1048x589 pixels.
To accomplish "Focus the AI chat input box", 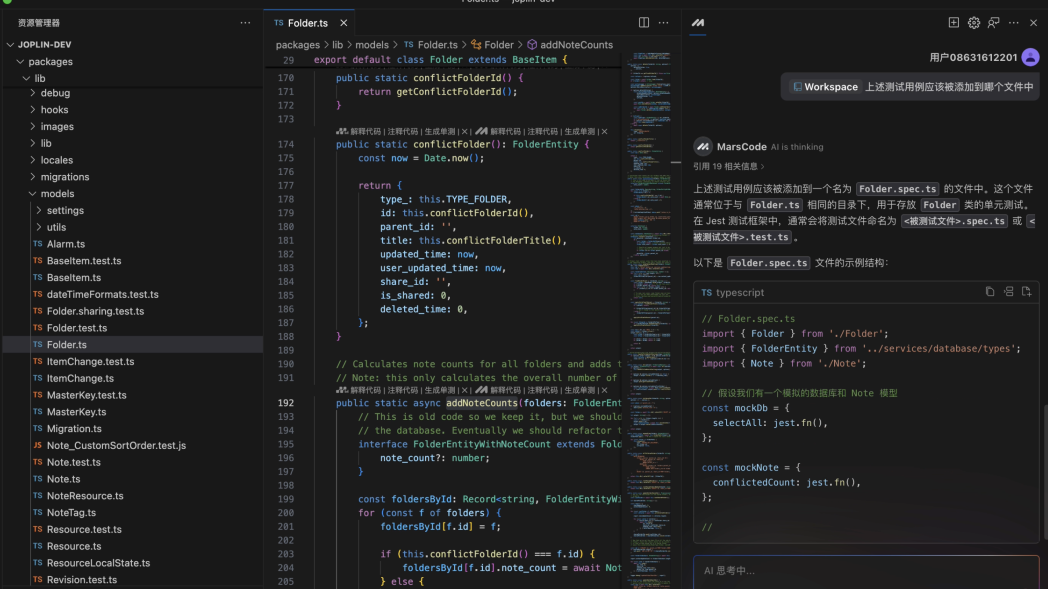I will pyautogui.click(x=865, y=571).
